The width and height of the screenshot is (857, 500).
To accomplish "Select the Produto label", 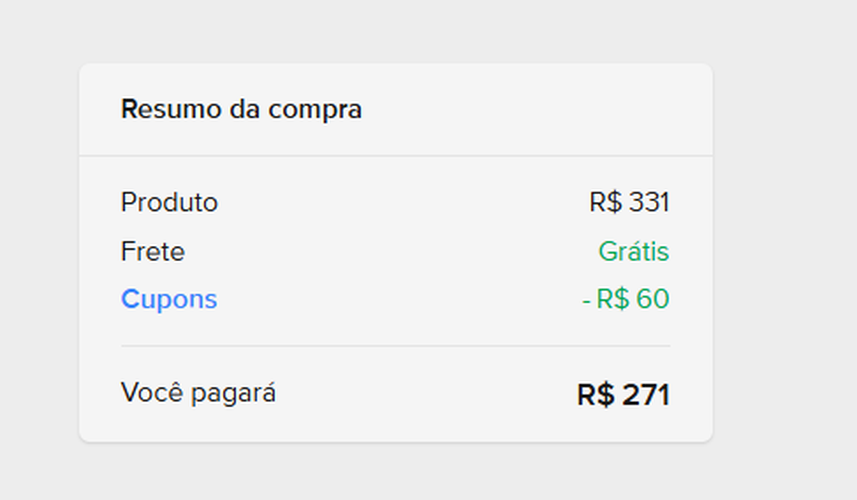I will click(x=169, y=203).
